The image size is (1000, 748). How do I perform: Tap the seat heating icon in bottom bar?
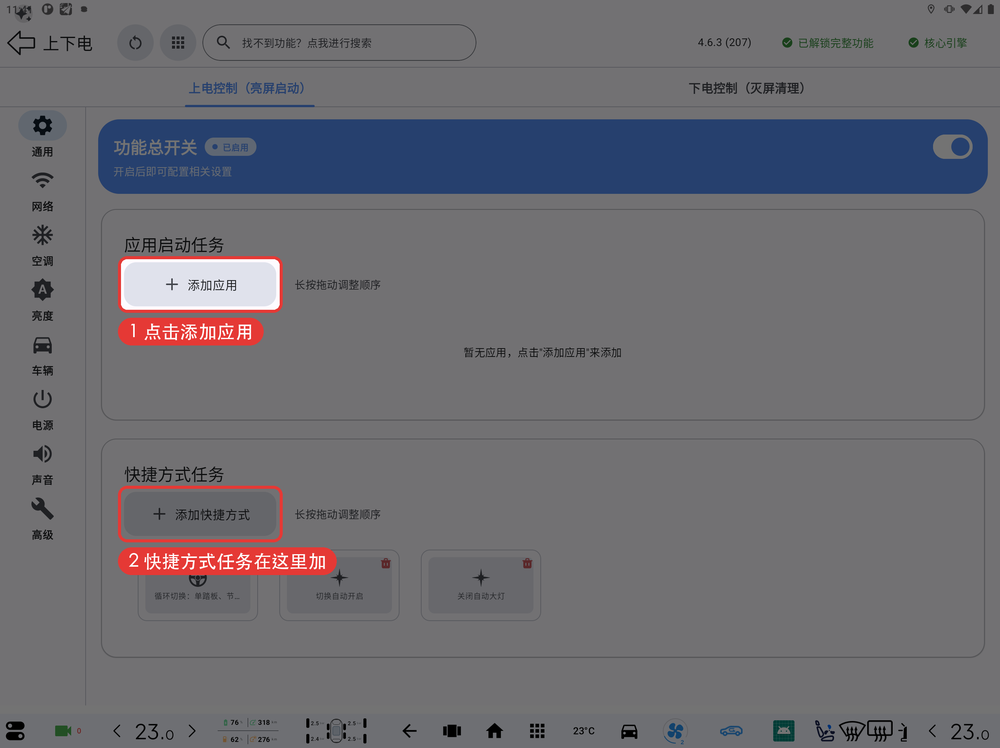coord(825,731)
